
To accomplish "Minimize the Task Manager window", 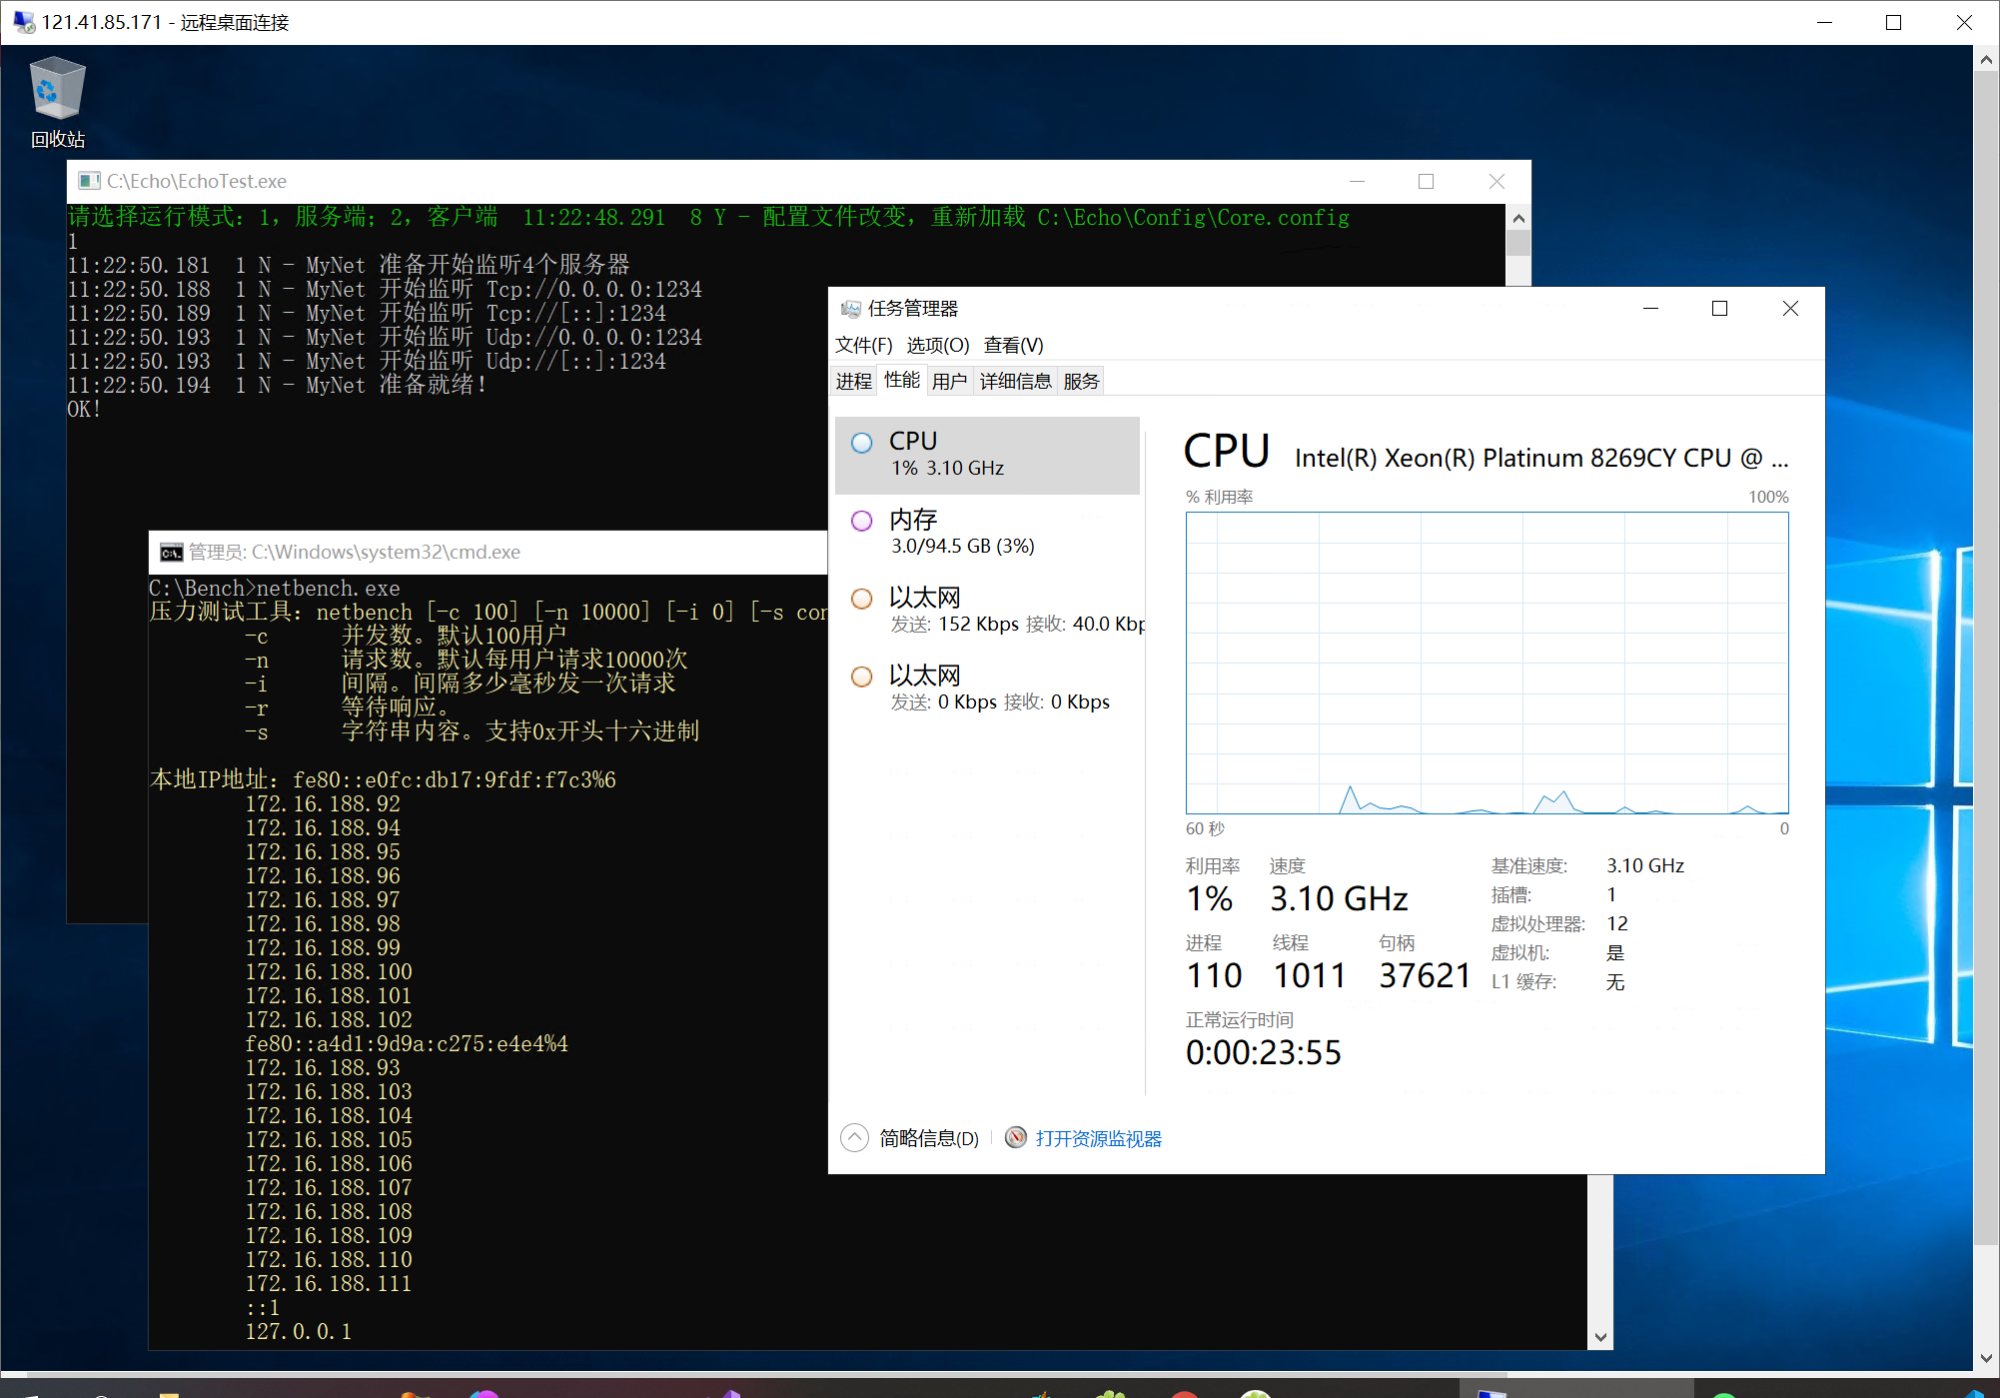I will [1651, 309].
